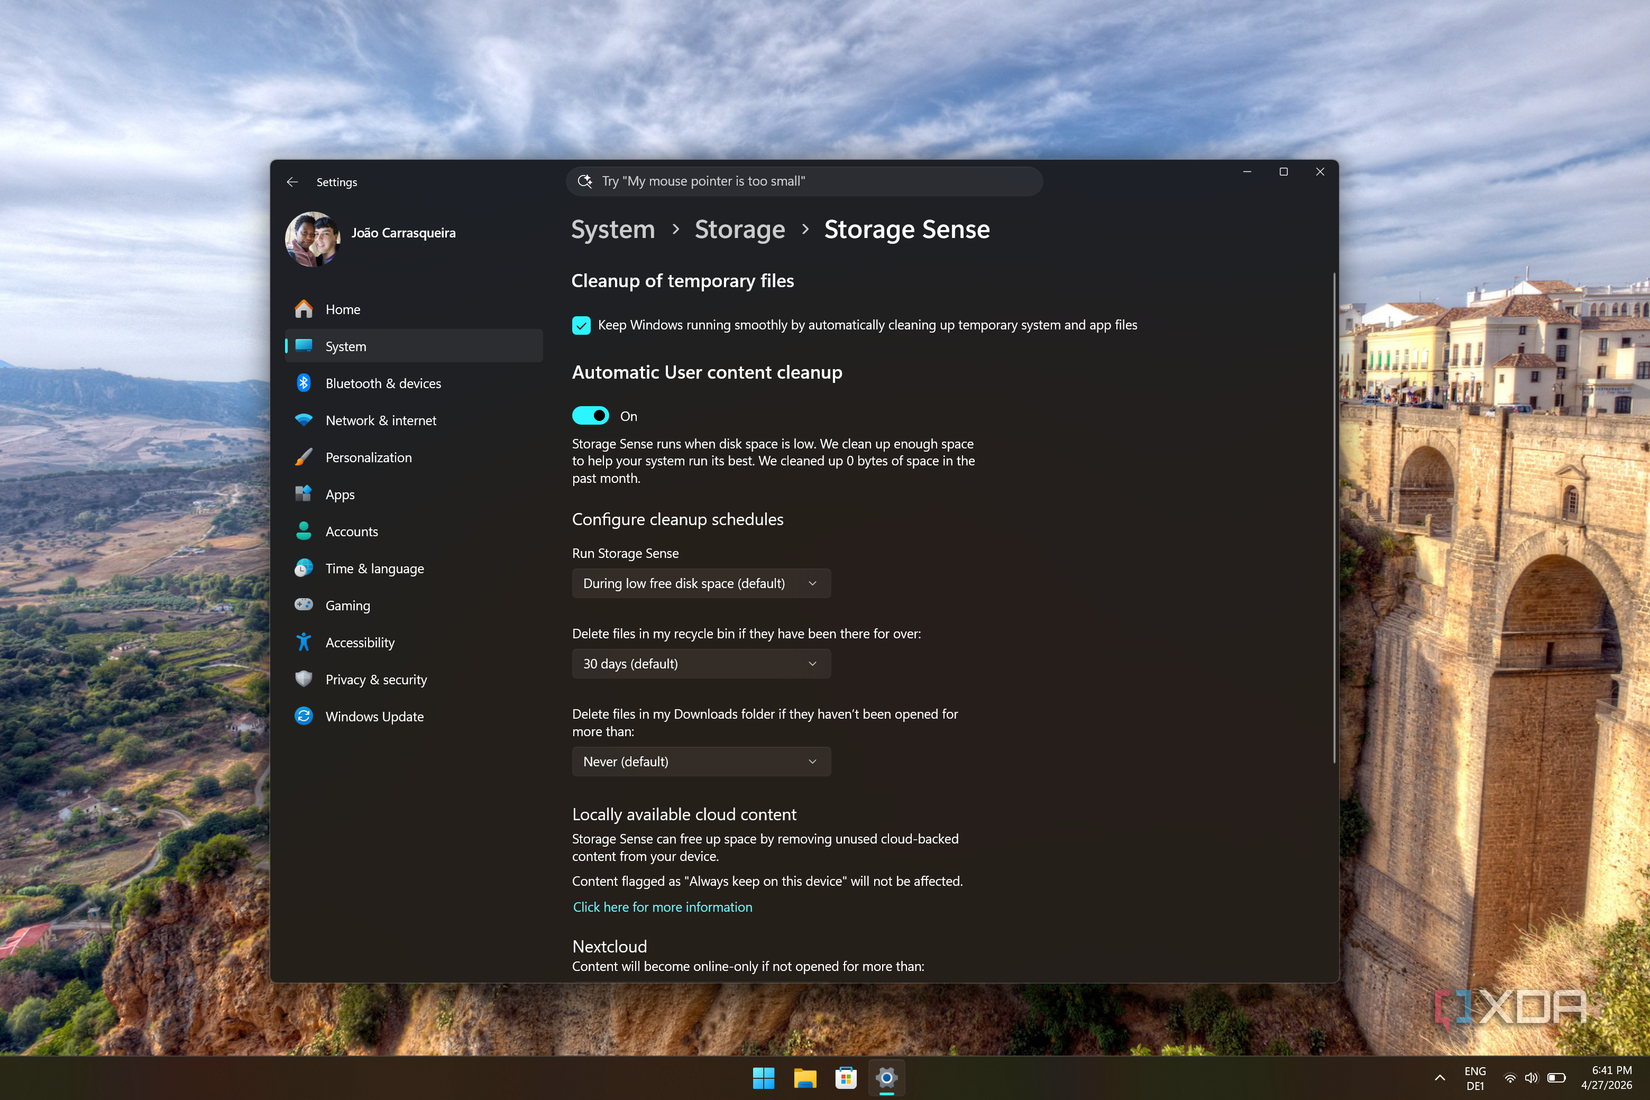Click the back arrow in Settings
The width and height of the screenshot is (1650, 1100).
click(x=292, y=182)
